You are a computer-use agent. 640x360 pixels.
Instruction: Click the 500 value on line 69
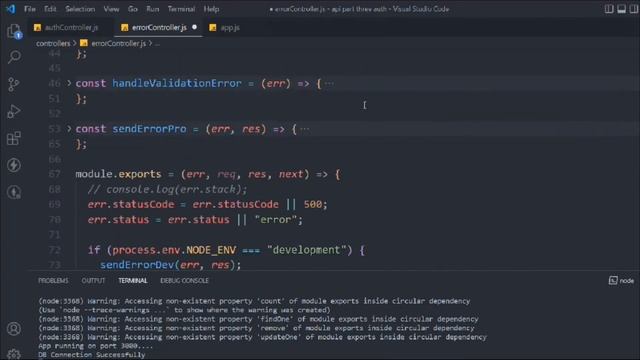(x=313, y=204)
